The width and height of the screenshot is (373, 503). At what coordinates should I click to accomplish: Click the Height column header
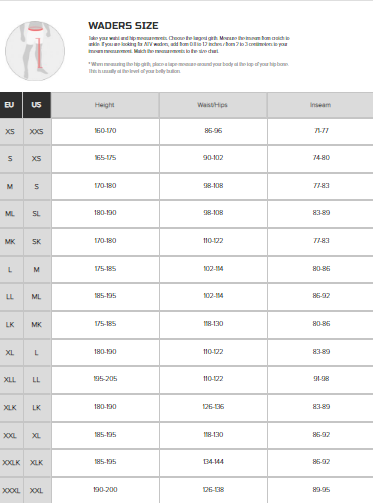(x=105, y=105)
